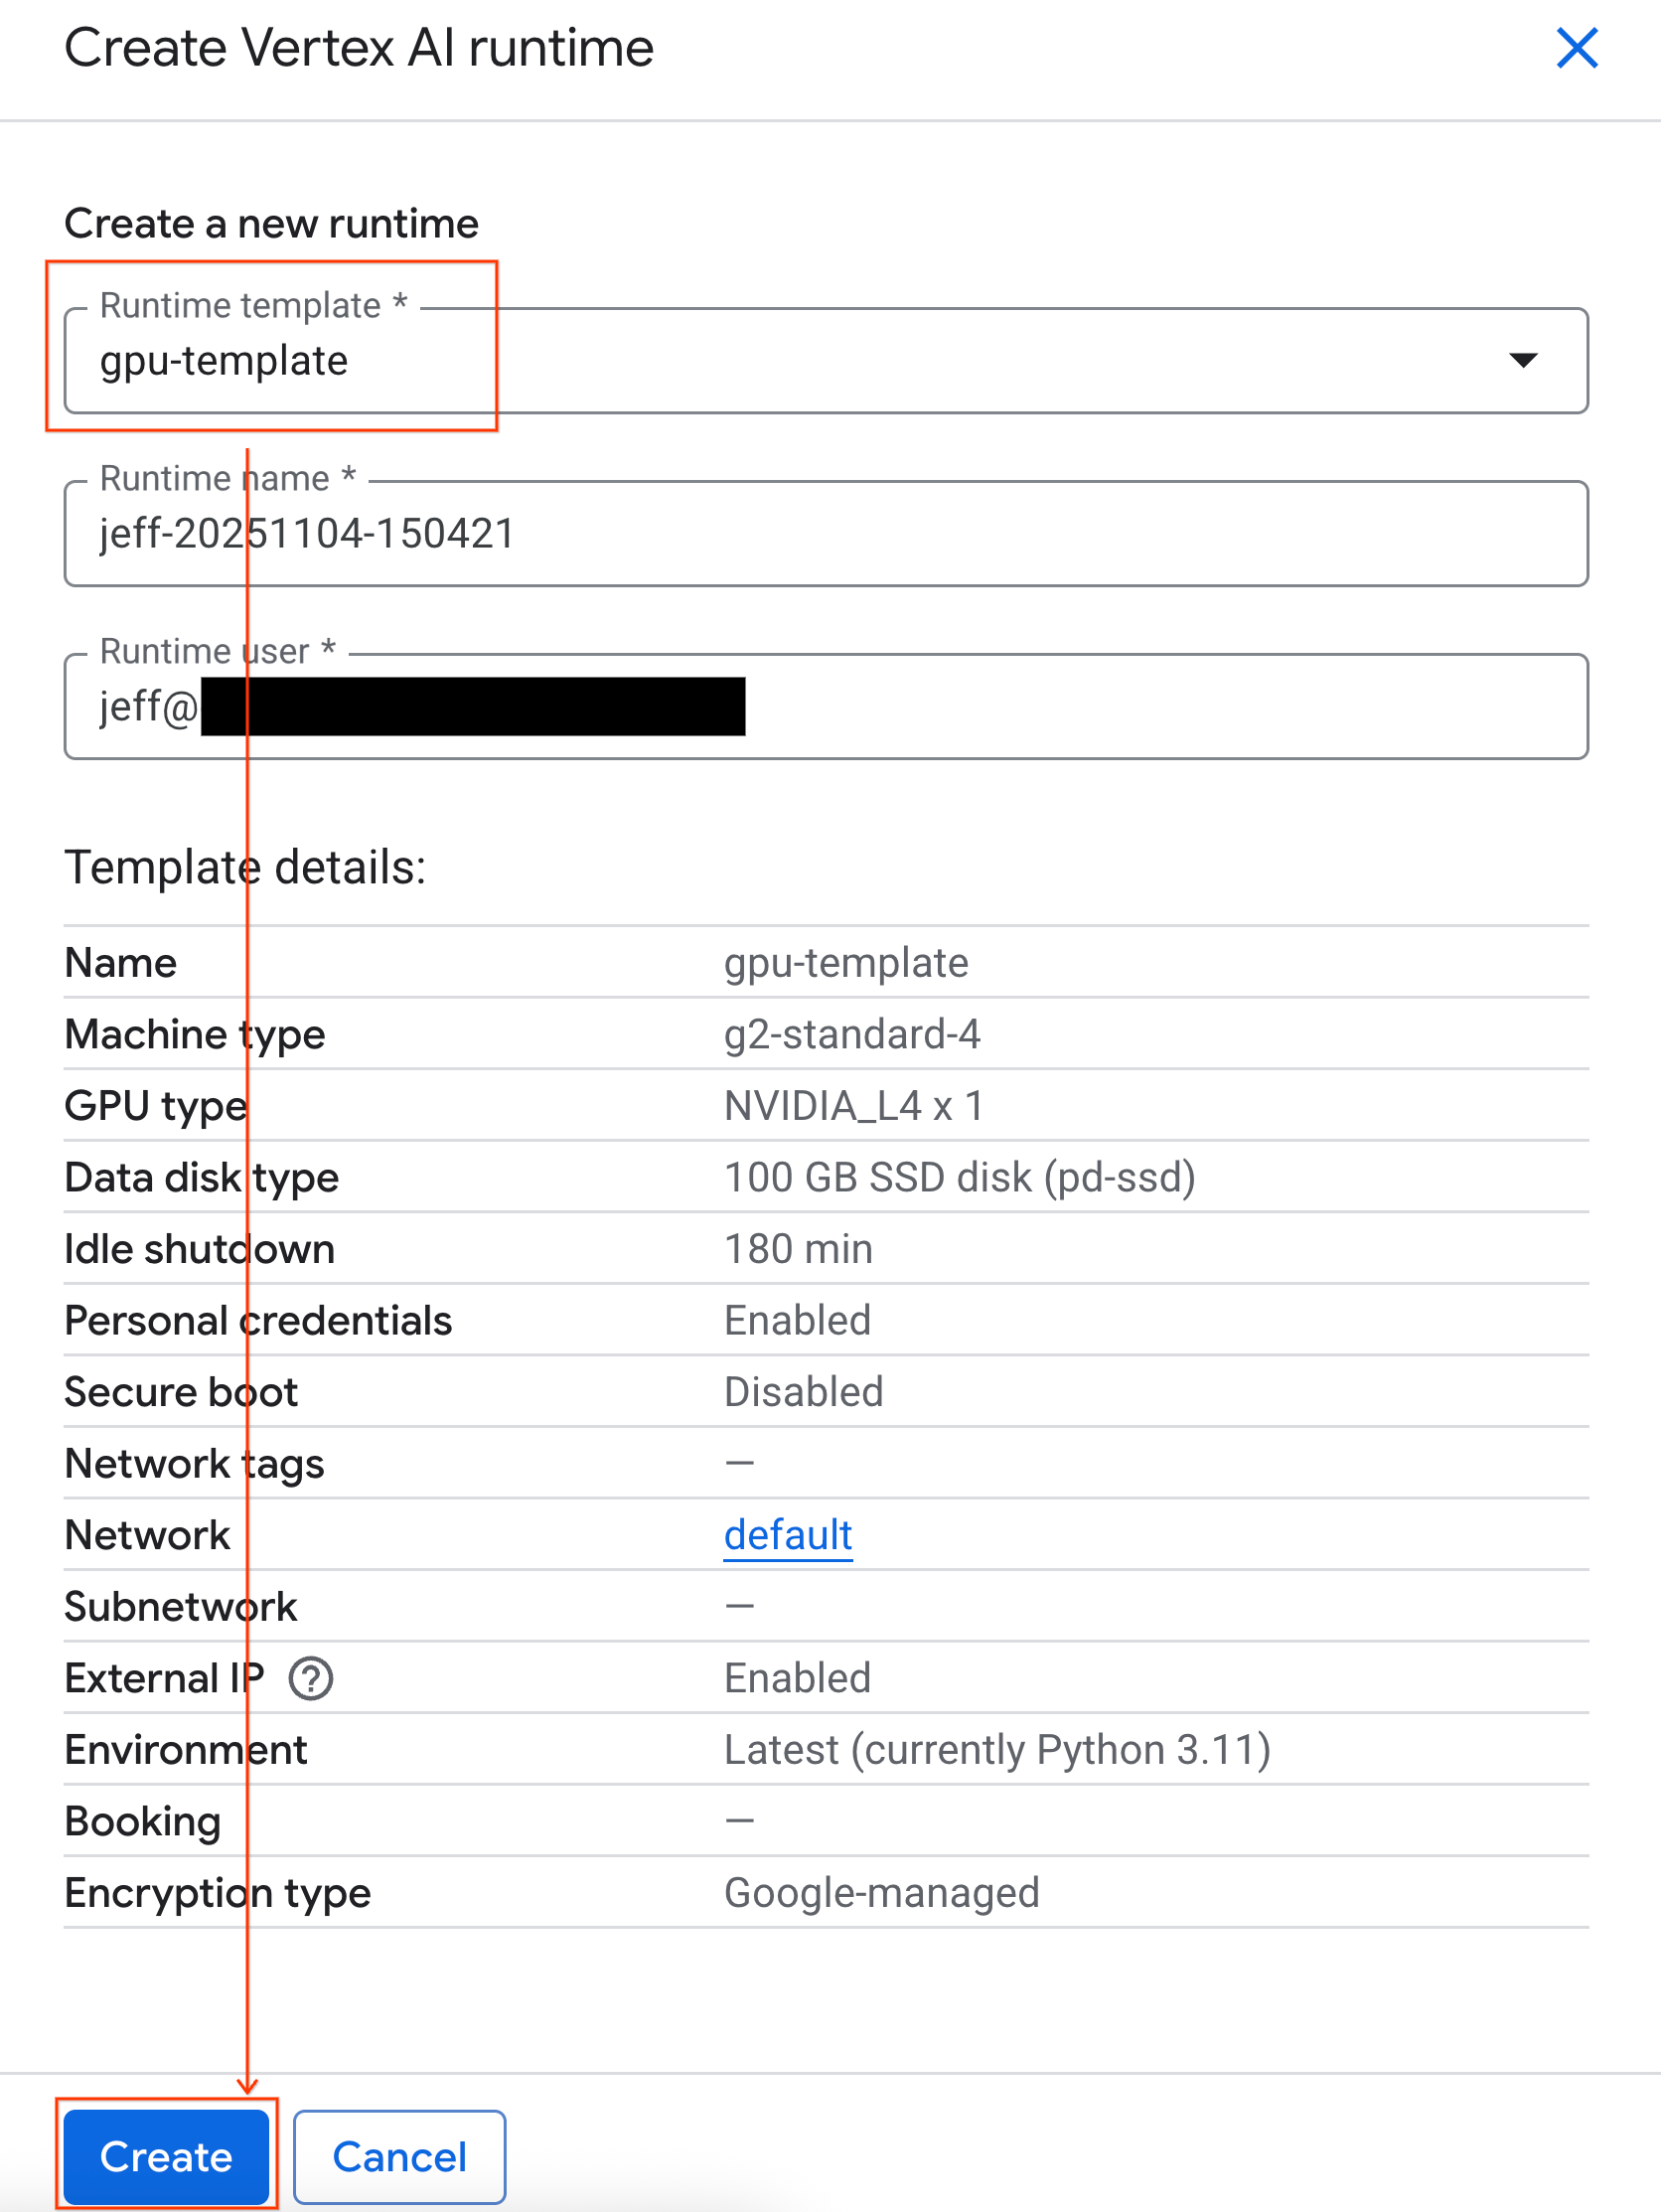The height and width of the screenshot is (2212, 1663).
Task: Click the Secure boot Disabled value
Action: 803,1391
